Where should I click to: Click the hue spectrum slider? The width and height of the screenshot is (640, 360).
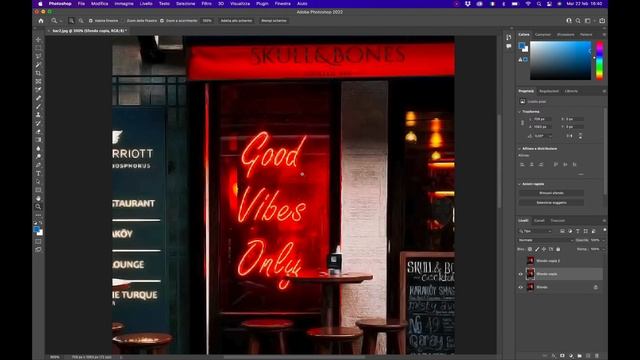(x=599, y=60)
